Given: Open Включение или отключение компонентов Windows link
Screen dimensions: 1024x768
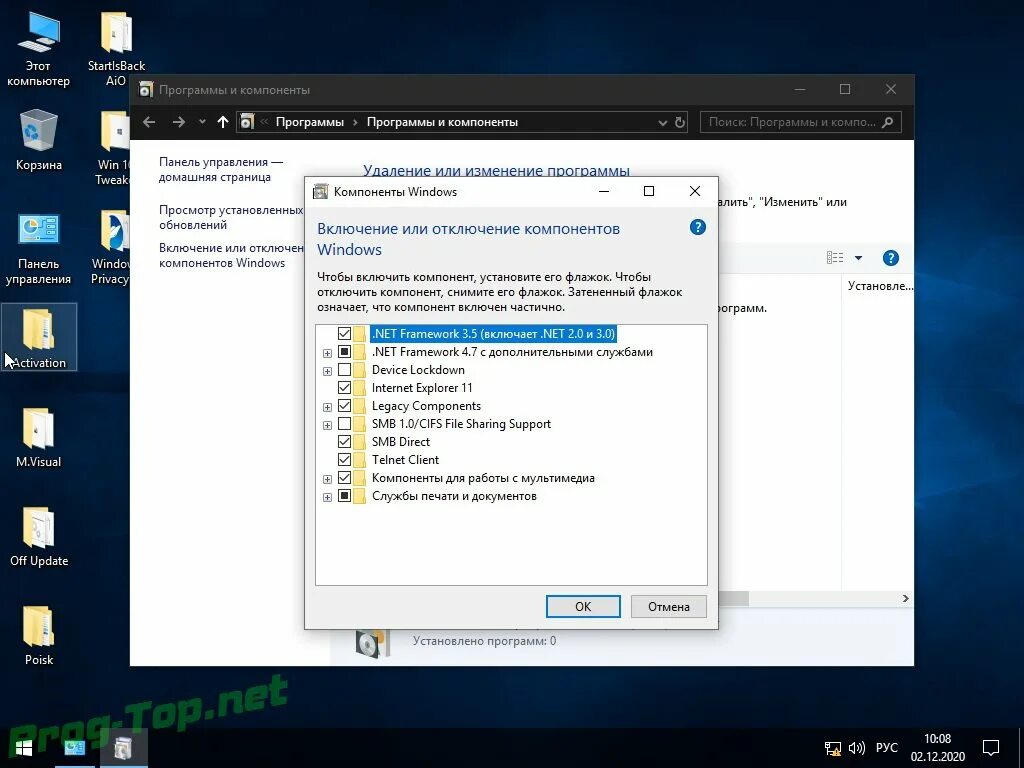Looking at the screenshot, I should click(x=231, y=255).
